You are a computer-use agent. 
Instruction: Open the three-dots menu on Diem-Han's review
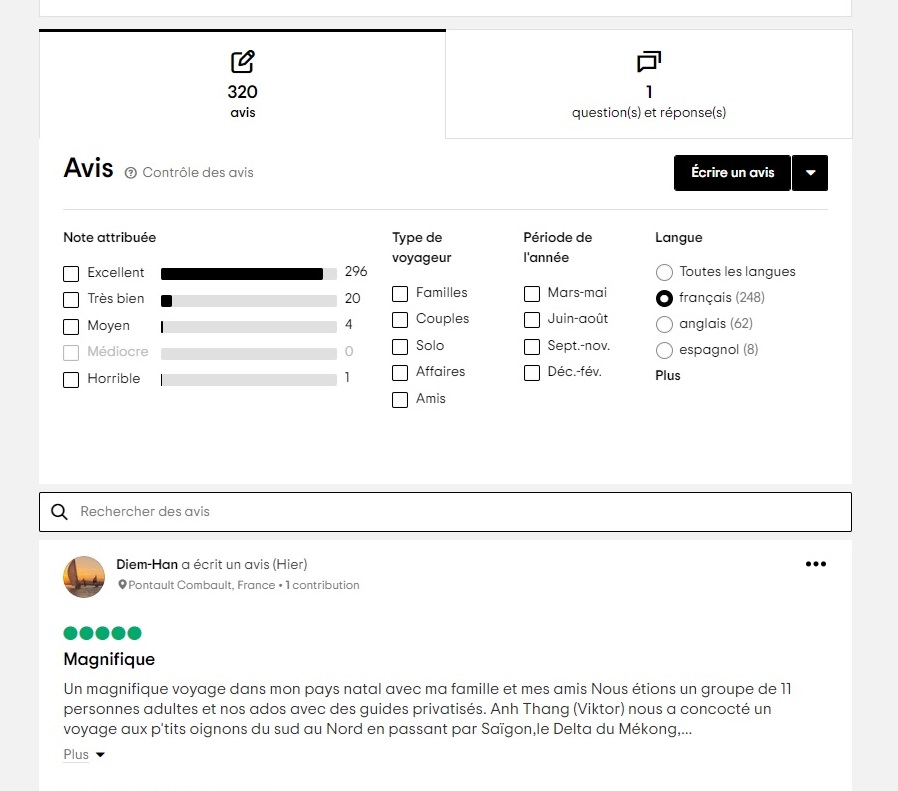coord(816,564)
